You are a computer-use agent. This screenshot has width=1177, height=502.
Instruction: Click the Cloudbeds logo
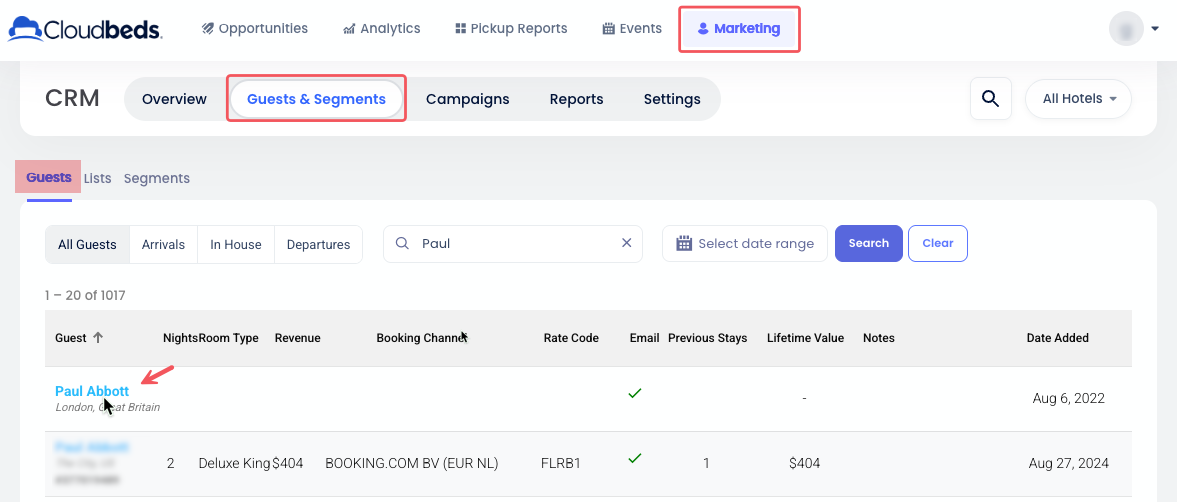pyautogui.click(x=85, y=29)
